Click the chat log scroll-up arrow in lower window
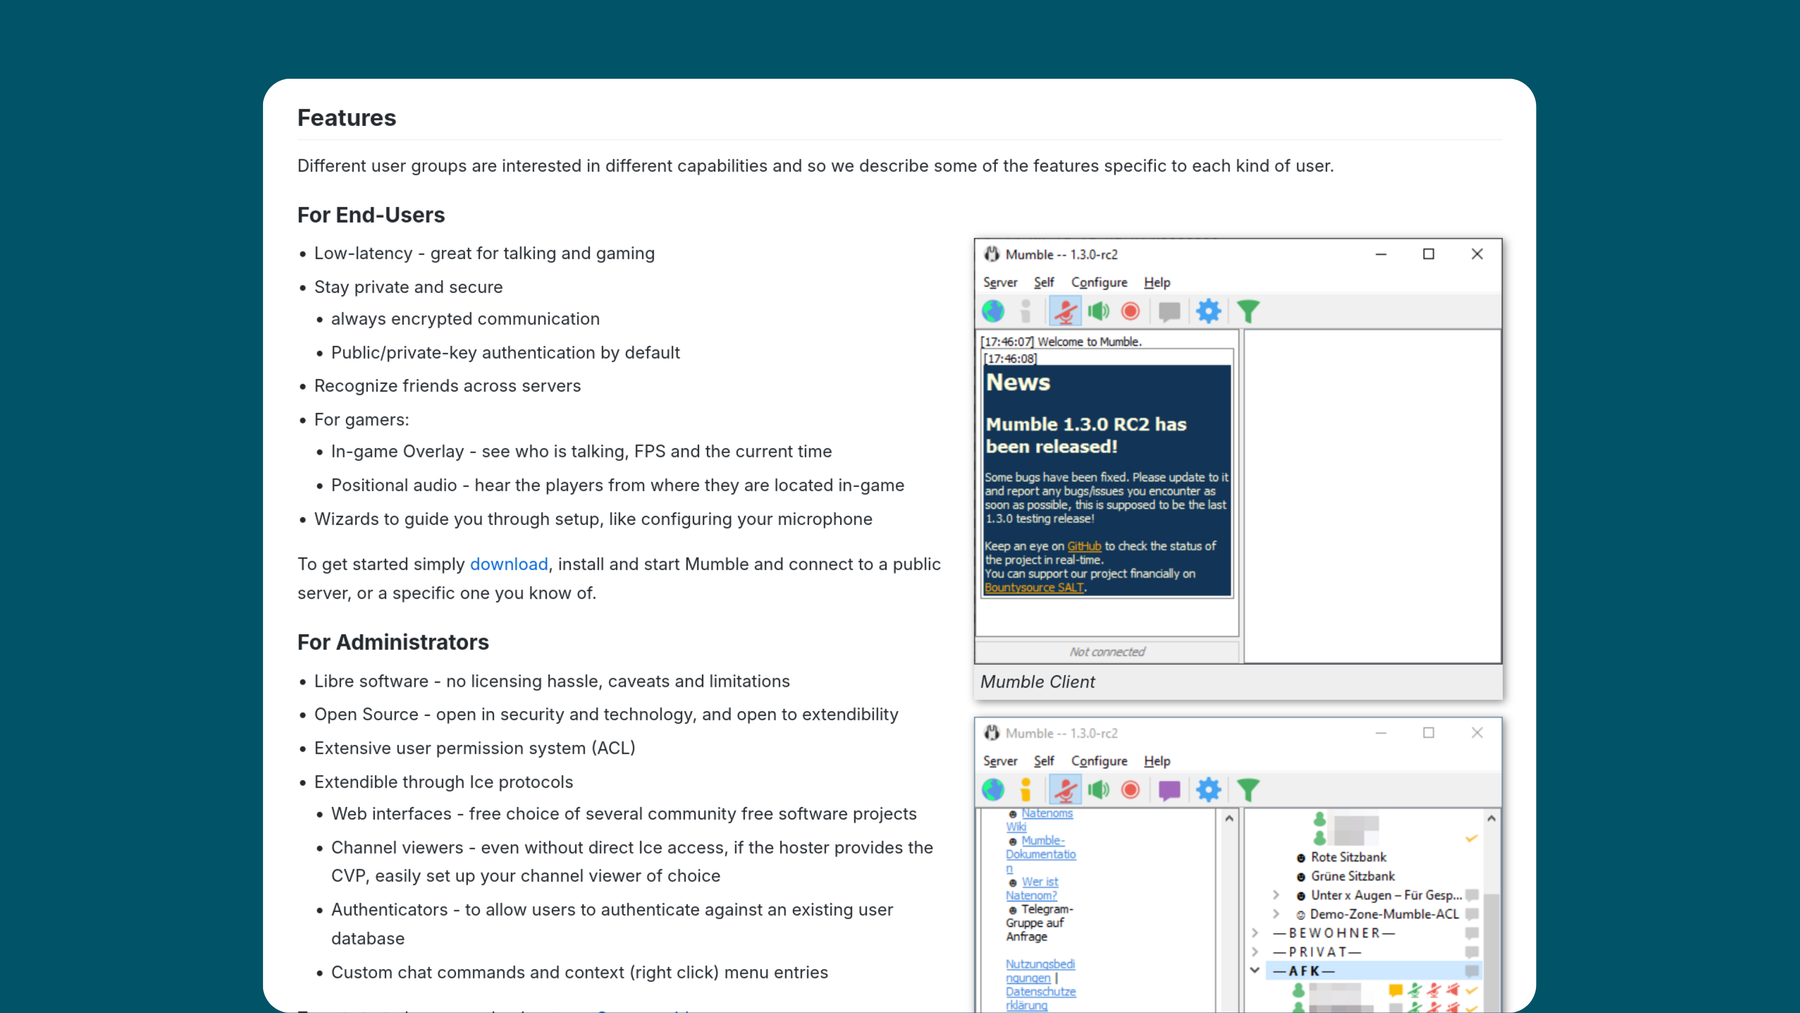Viewport: 1800px width, 1013px height. click(x=1229, y=819)
